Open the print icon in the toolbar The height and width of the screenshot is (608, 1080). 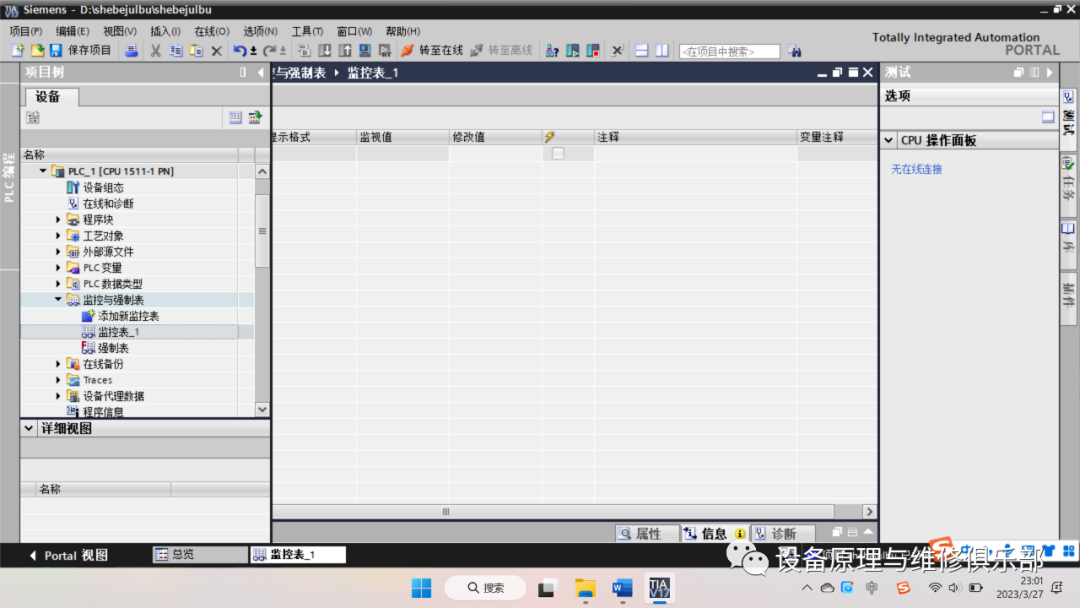pos(130,50)
